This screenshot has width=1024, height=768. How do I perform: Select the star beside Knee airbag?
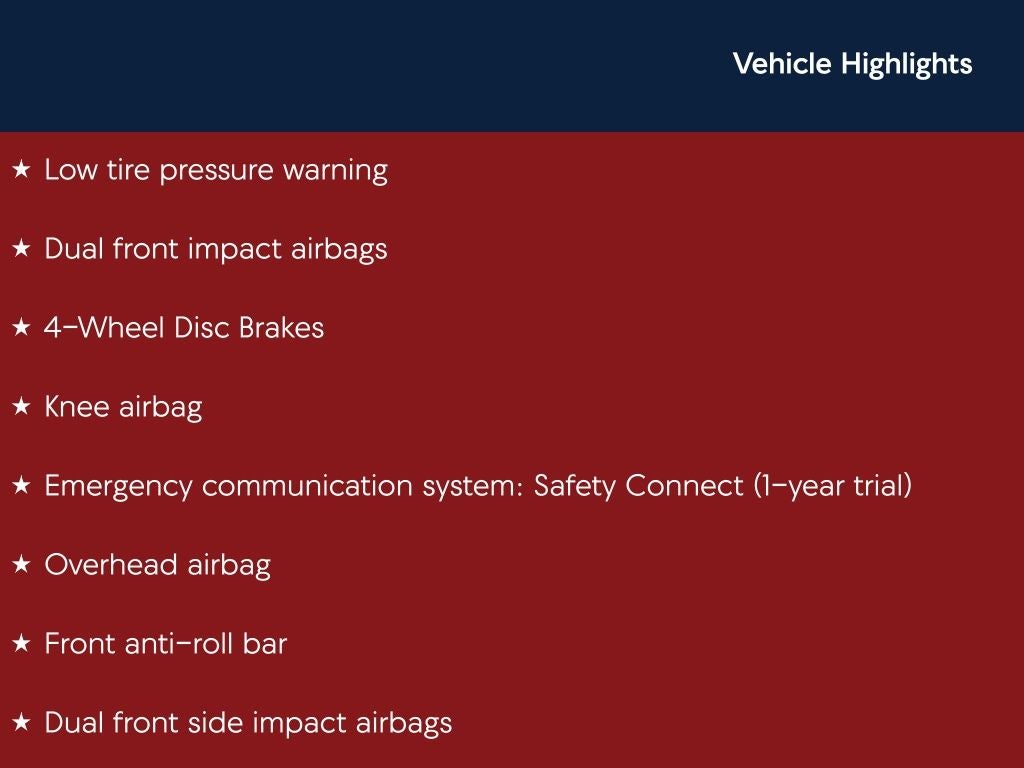coord(21,408)
